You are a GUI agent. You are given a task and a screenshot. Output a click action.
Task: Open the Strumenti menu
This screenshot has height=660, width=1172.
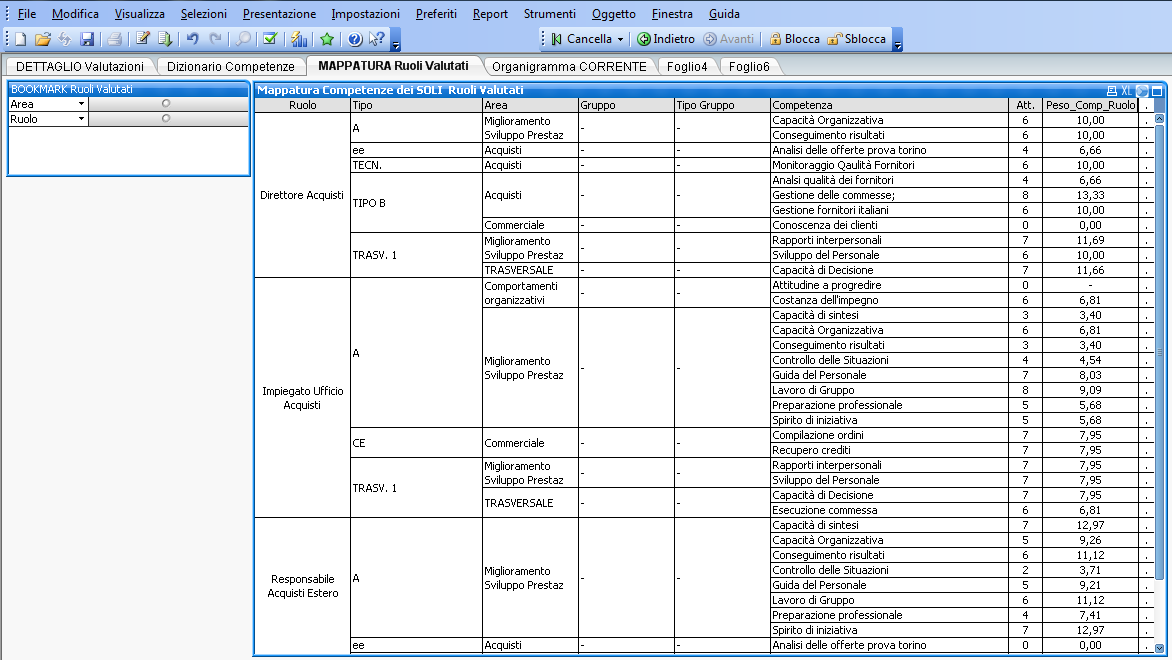(550, 13)
